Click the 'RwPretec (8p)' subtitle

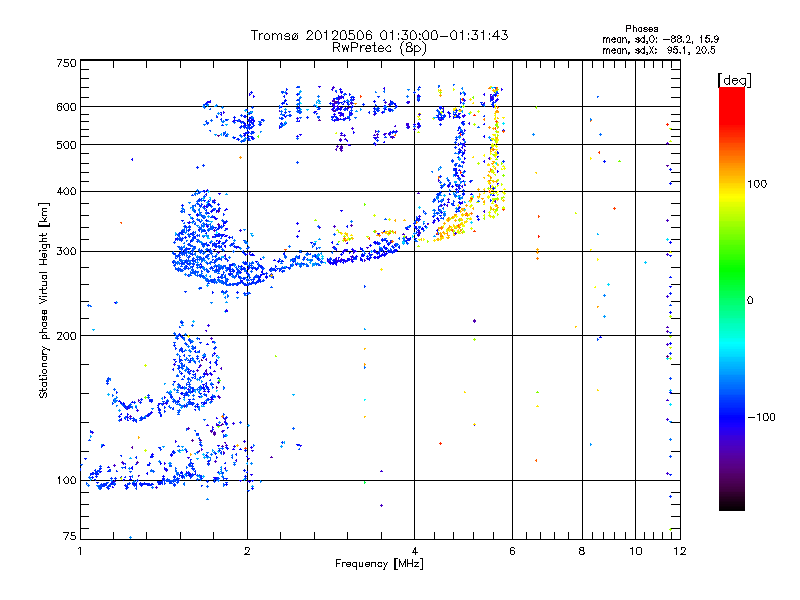click(379, 48)
